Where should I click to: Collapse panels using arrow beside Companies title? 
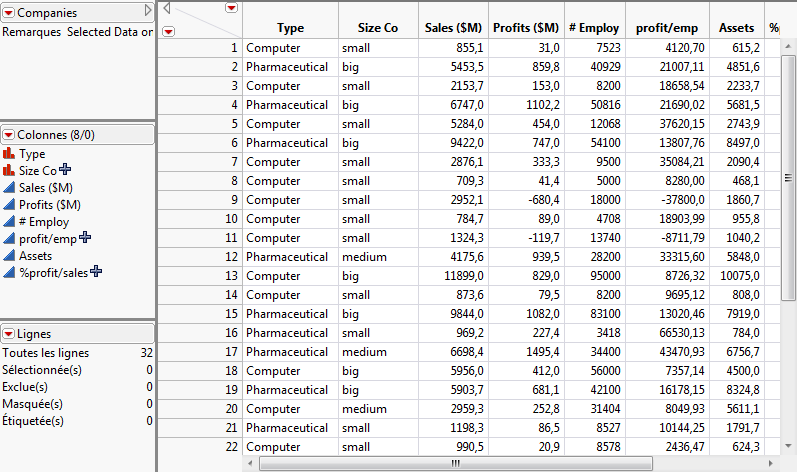click(148, 11)
